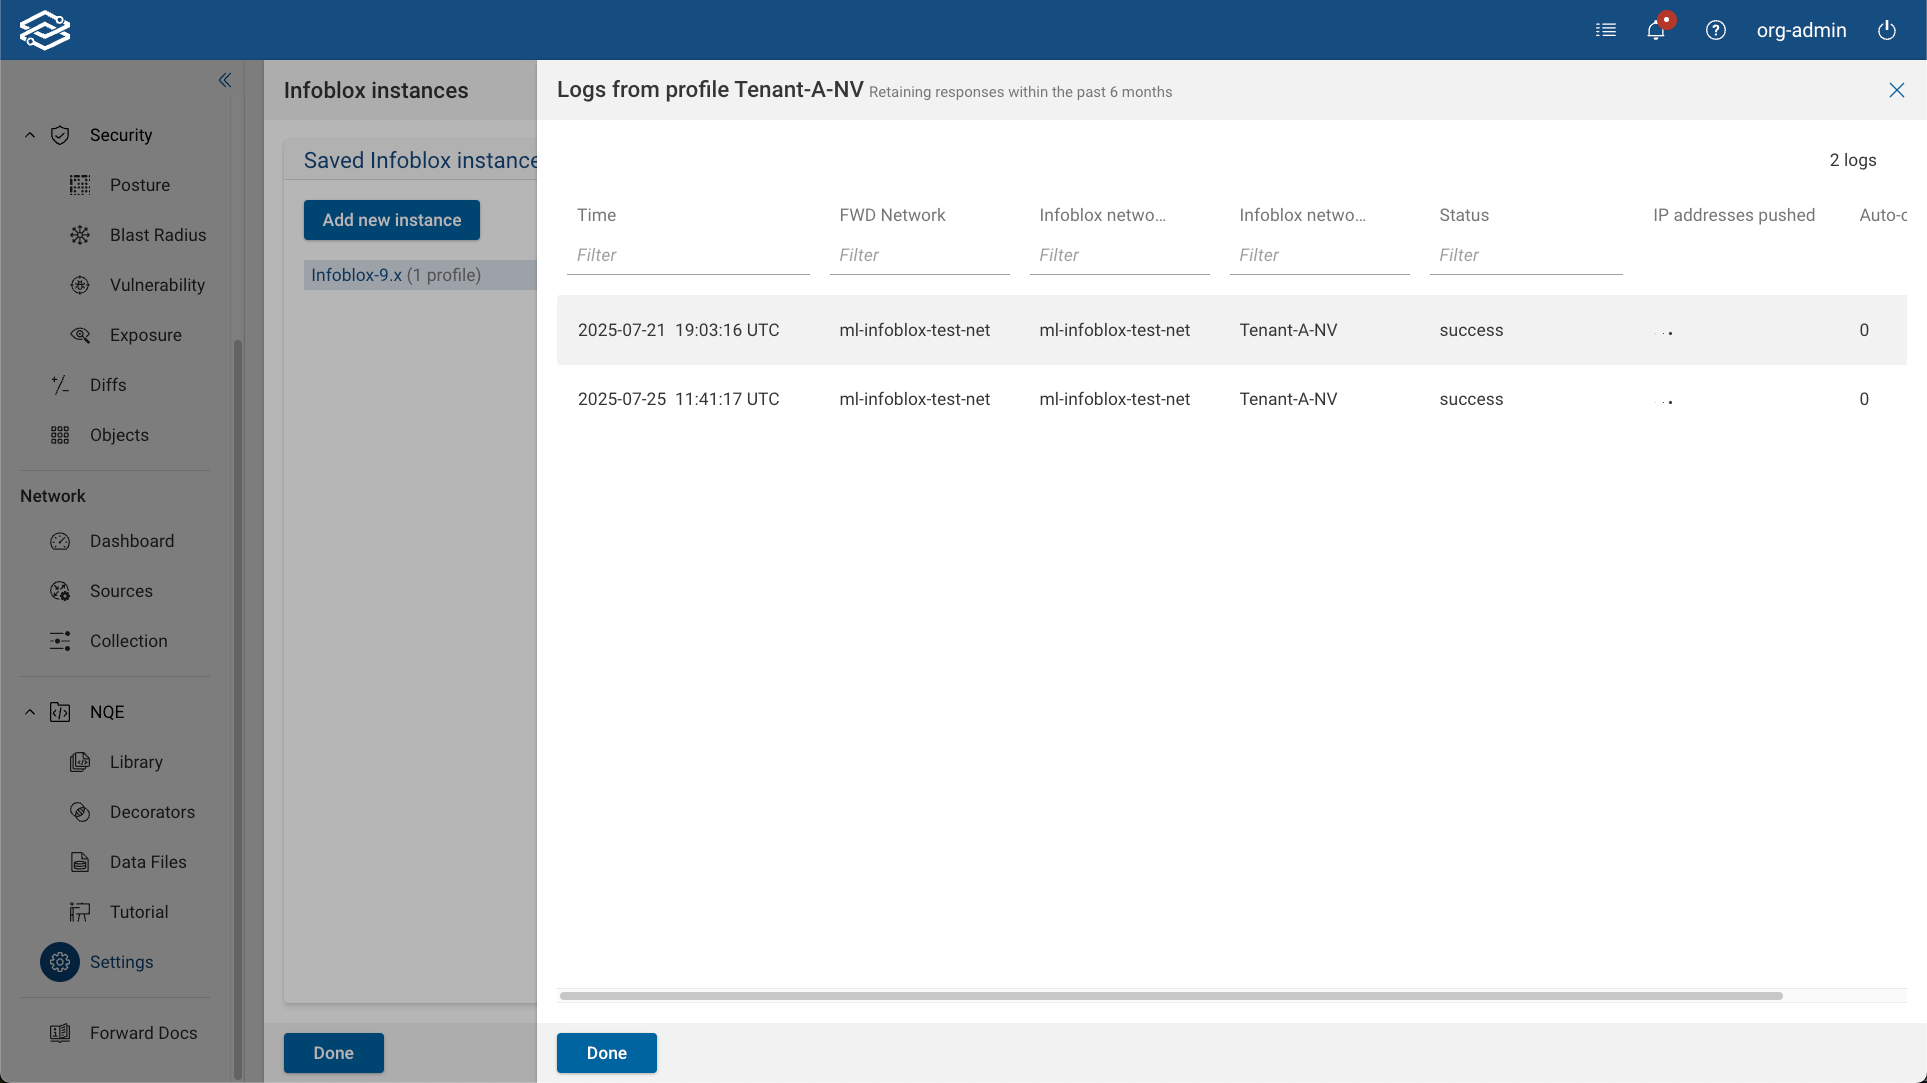Select Sources in the Network menu

pyautogui.click(x=121, y=591)
